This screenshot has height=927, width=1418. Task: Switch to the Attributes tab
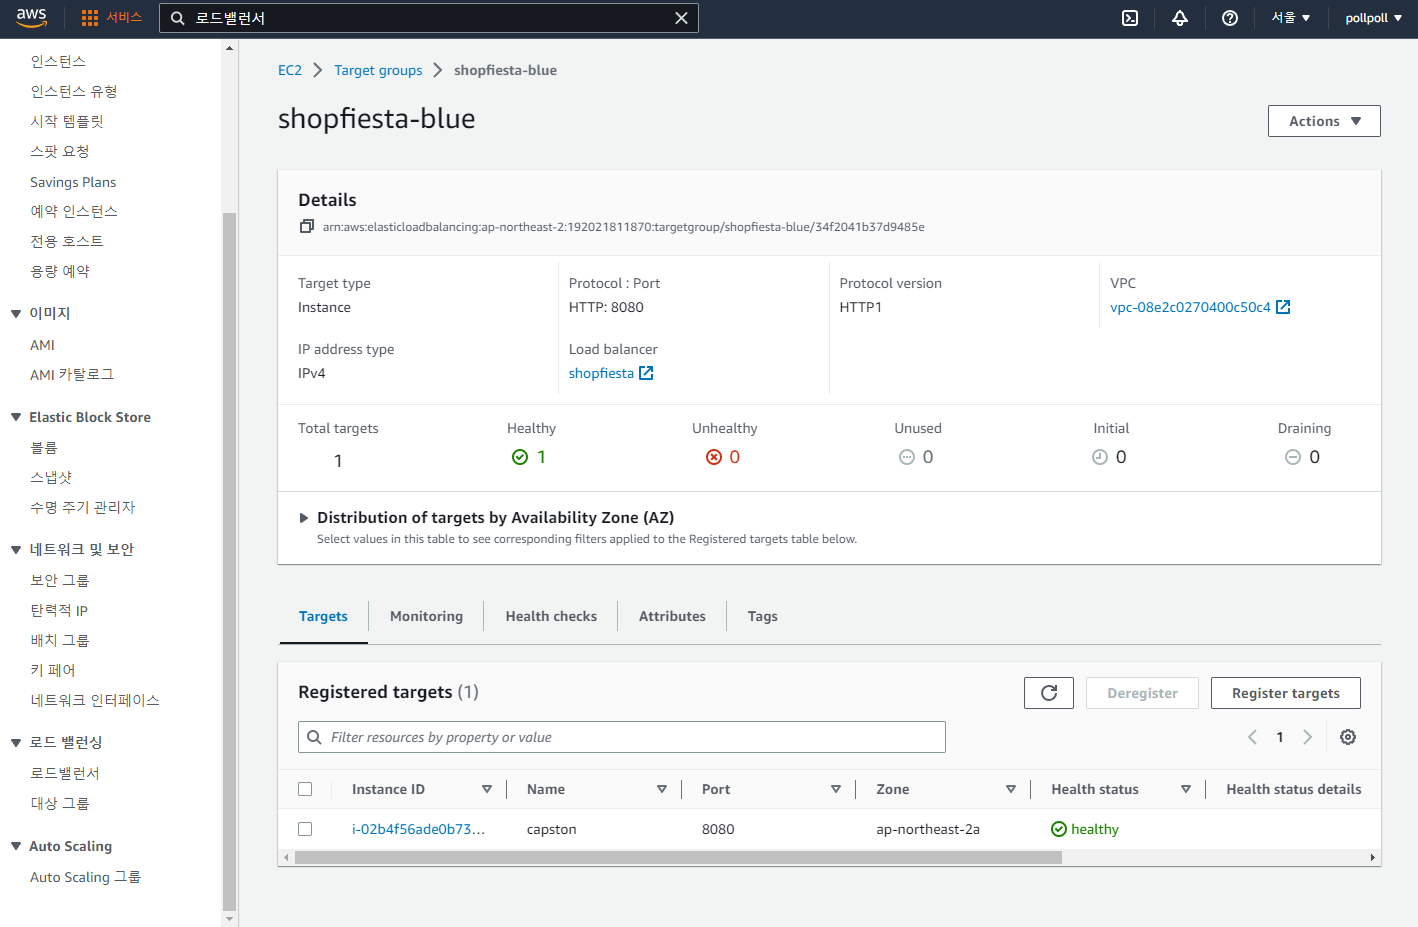click(x=672, y=616)
